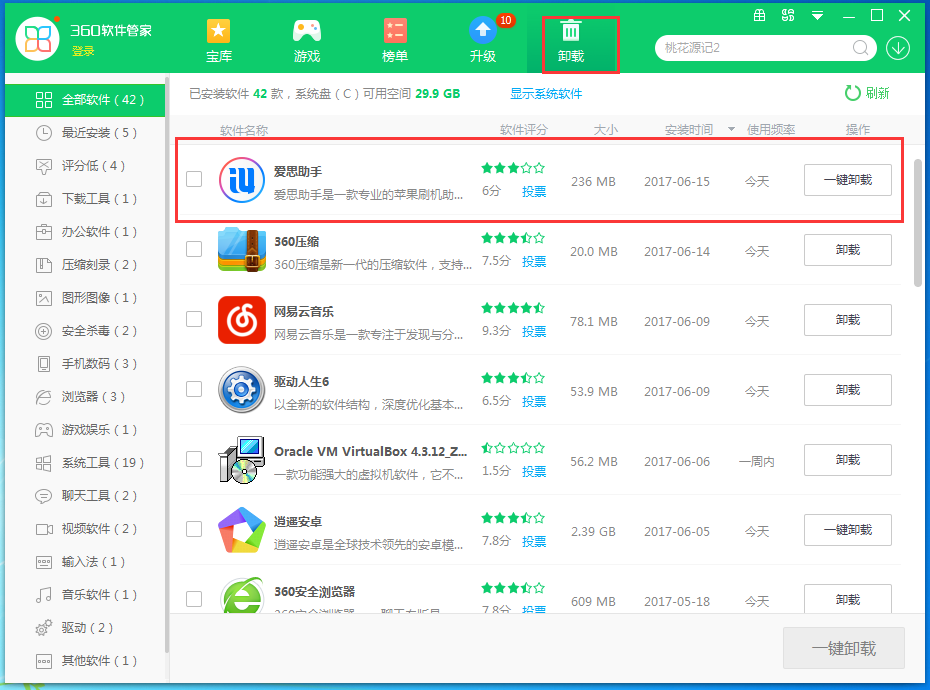The width and height of the screenshot is (930, 690).
Task: Refresh the software list with the 刷新 icon
Action: pos(853,93)
